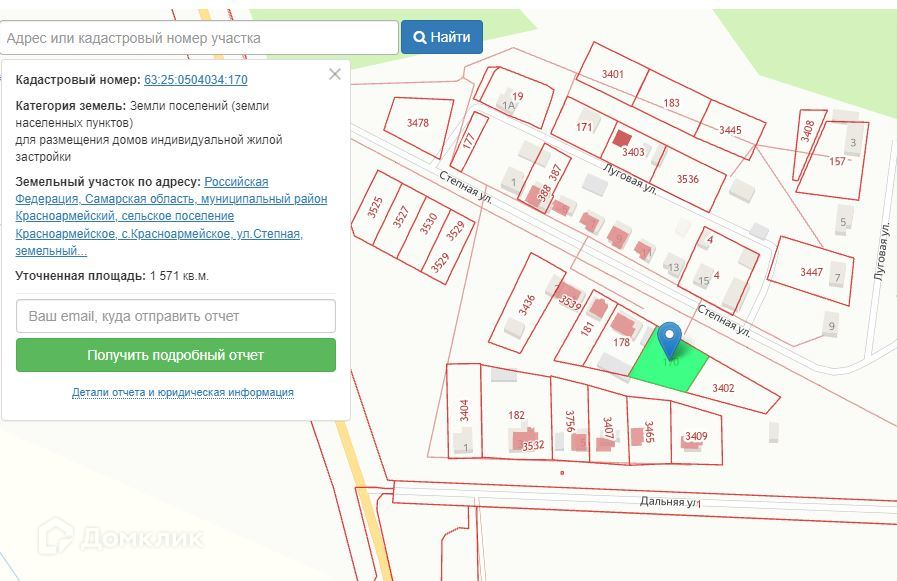This screenshot has width=897, height=581.
Task: Select parcel 181 on the map
Action: click(588, 328)
